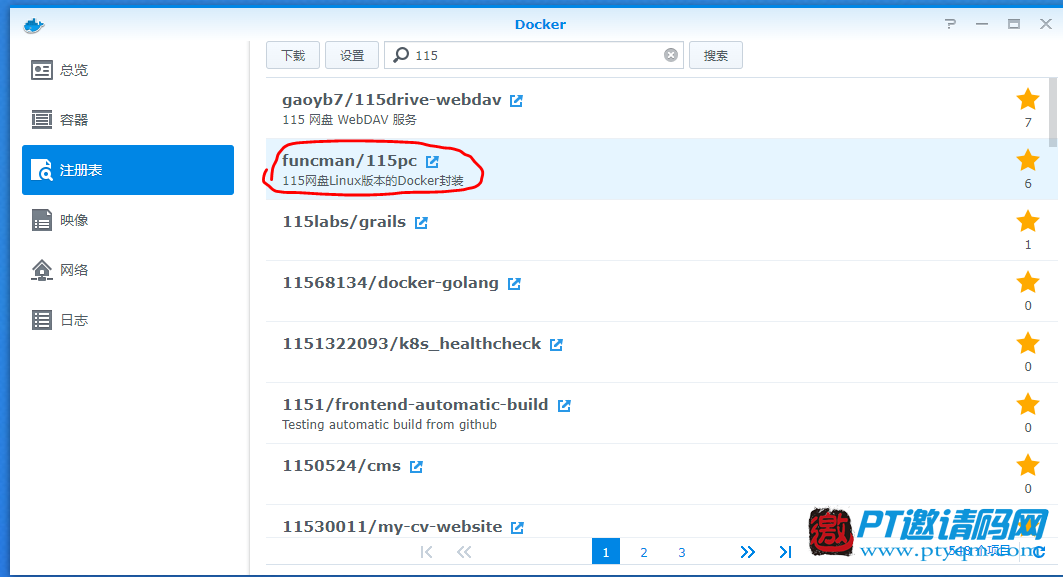The image size is (1063, 577).
Task: Click the star icon for 1150524/cms
Action: click(1028, 466)
